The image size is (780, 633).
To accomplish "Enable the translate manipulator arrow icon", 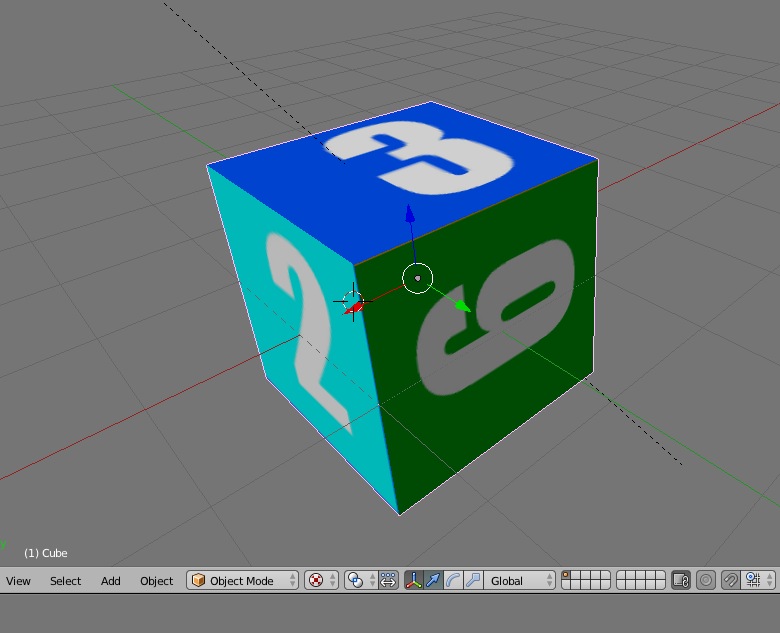I will coord(433,580).
